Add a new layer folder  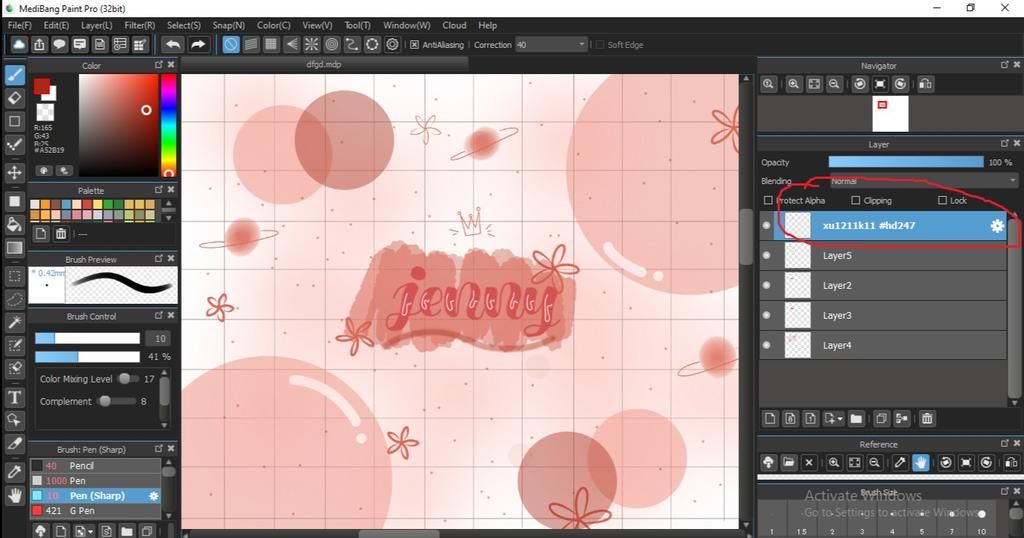coord(856,419)
